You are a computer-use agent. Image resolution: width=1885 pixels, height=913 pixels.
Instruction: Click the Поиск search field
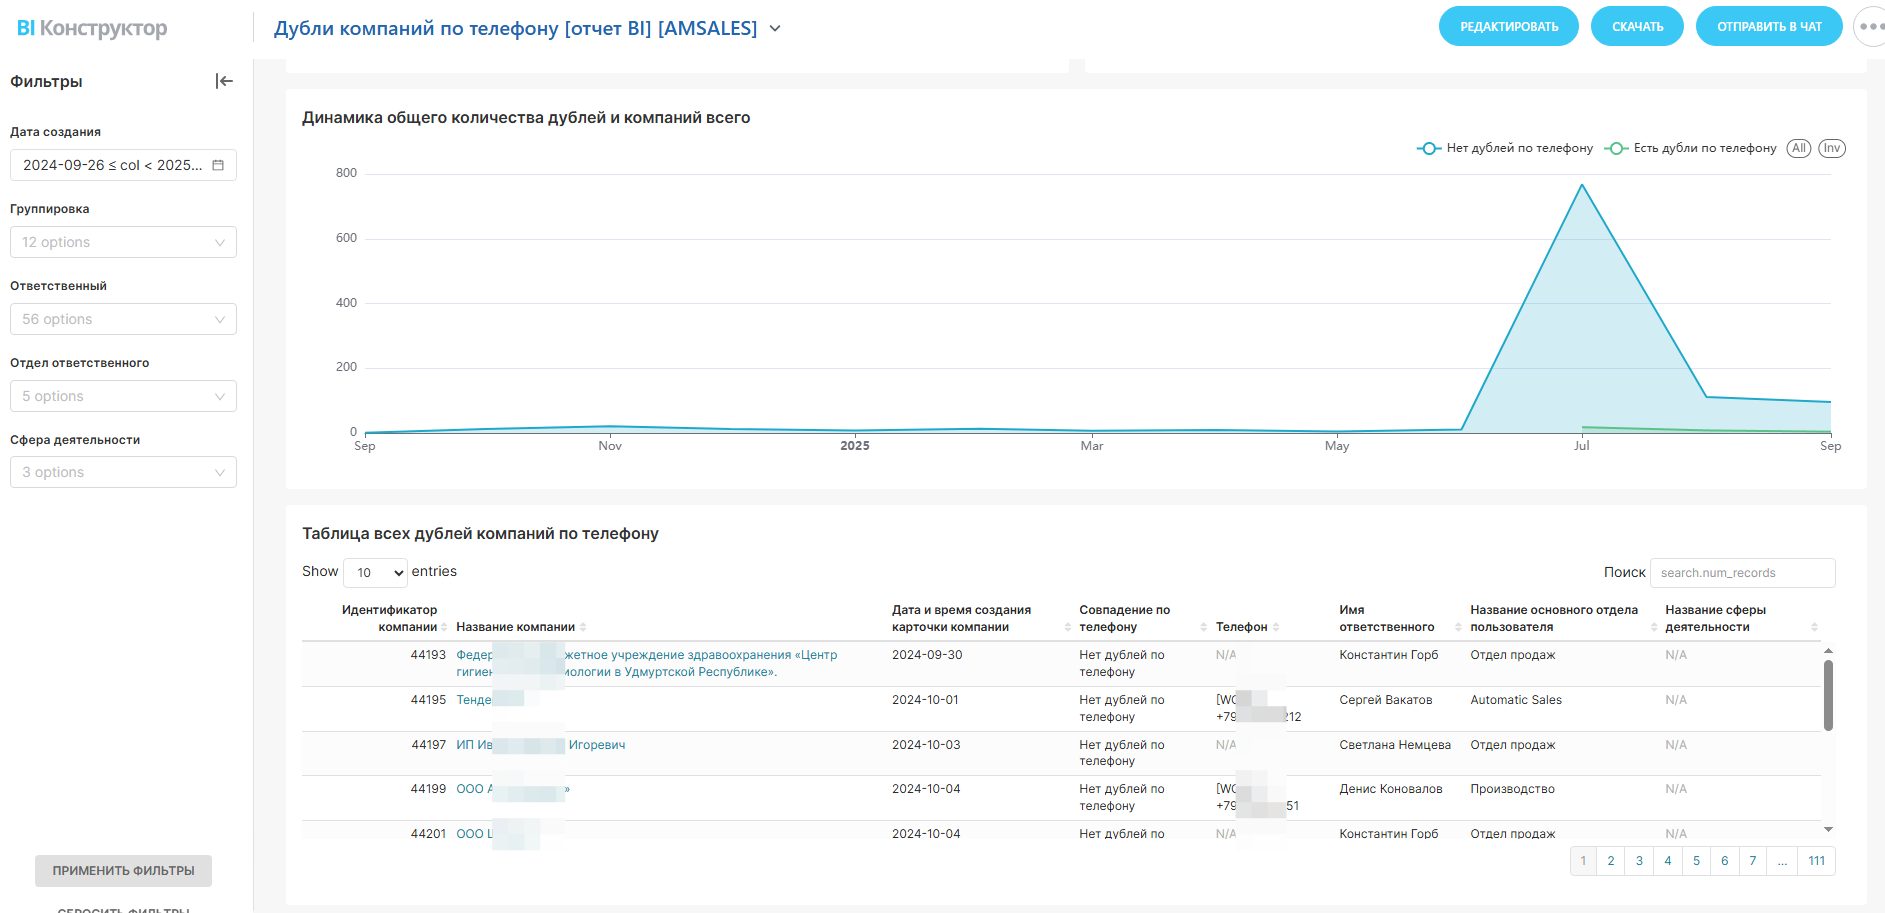click(x=1742, y=573)
